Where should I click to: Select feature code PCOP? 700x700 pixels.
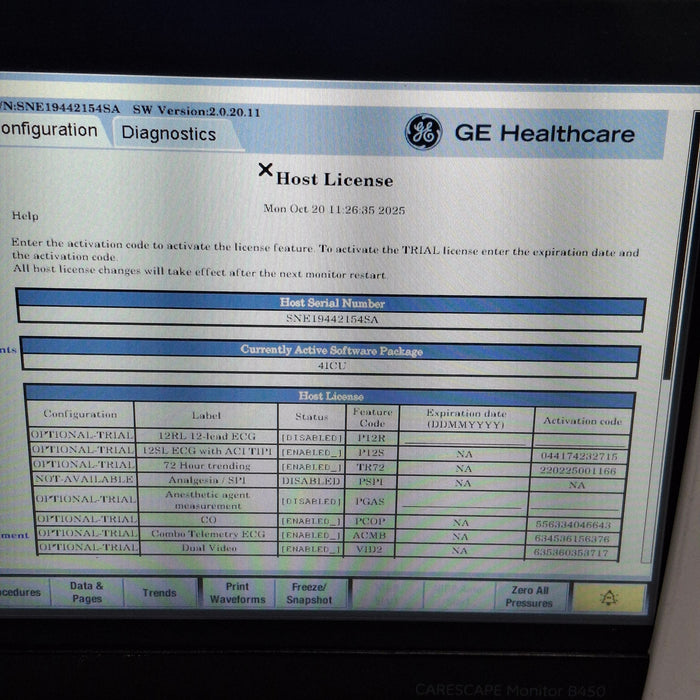(370, 521)
